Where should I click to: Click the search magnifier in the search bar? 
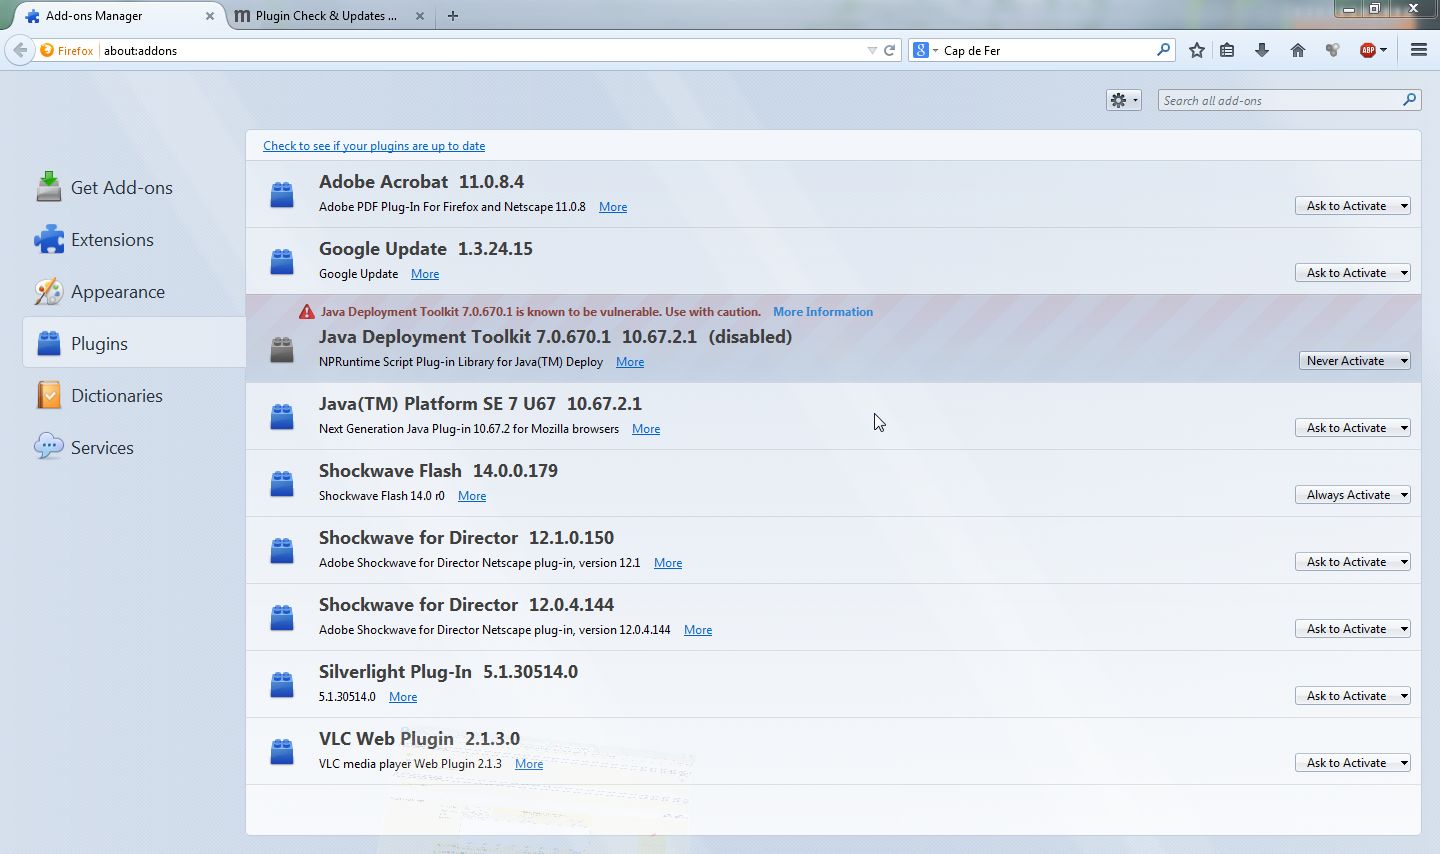click(1163, 49)
